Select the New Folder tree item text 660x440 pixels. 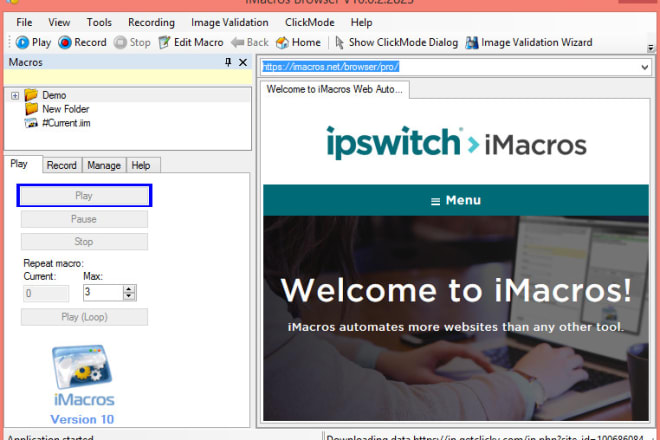click(x=66, y=109)
